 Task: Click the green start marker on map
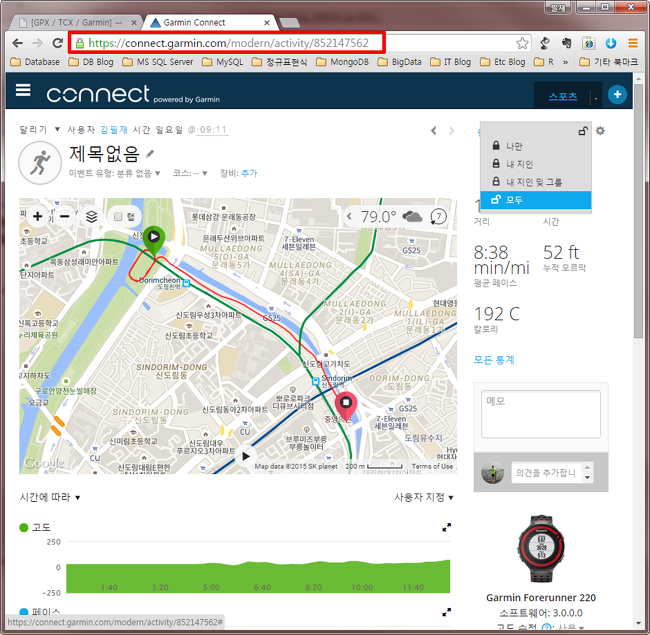pos(154,240)
